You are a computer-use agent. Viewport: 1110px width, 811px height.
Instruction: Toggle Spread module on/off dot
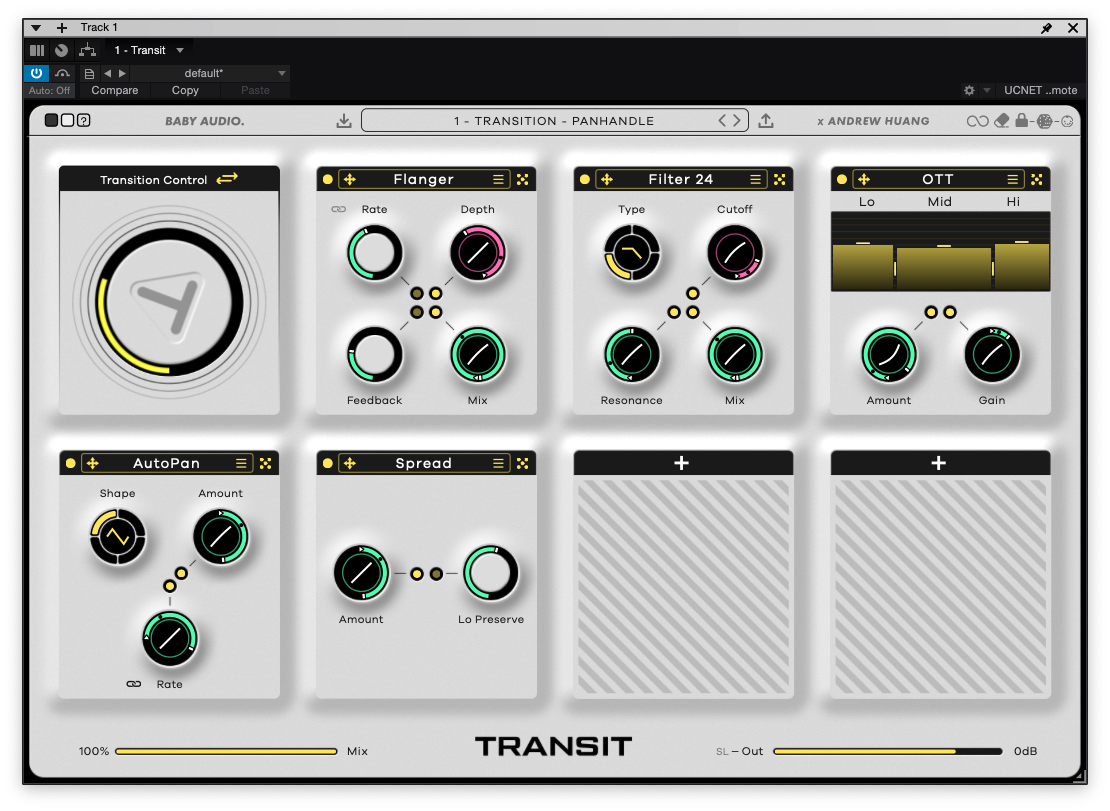(328, 464)
